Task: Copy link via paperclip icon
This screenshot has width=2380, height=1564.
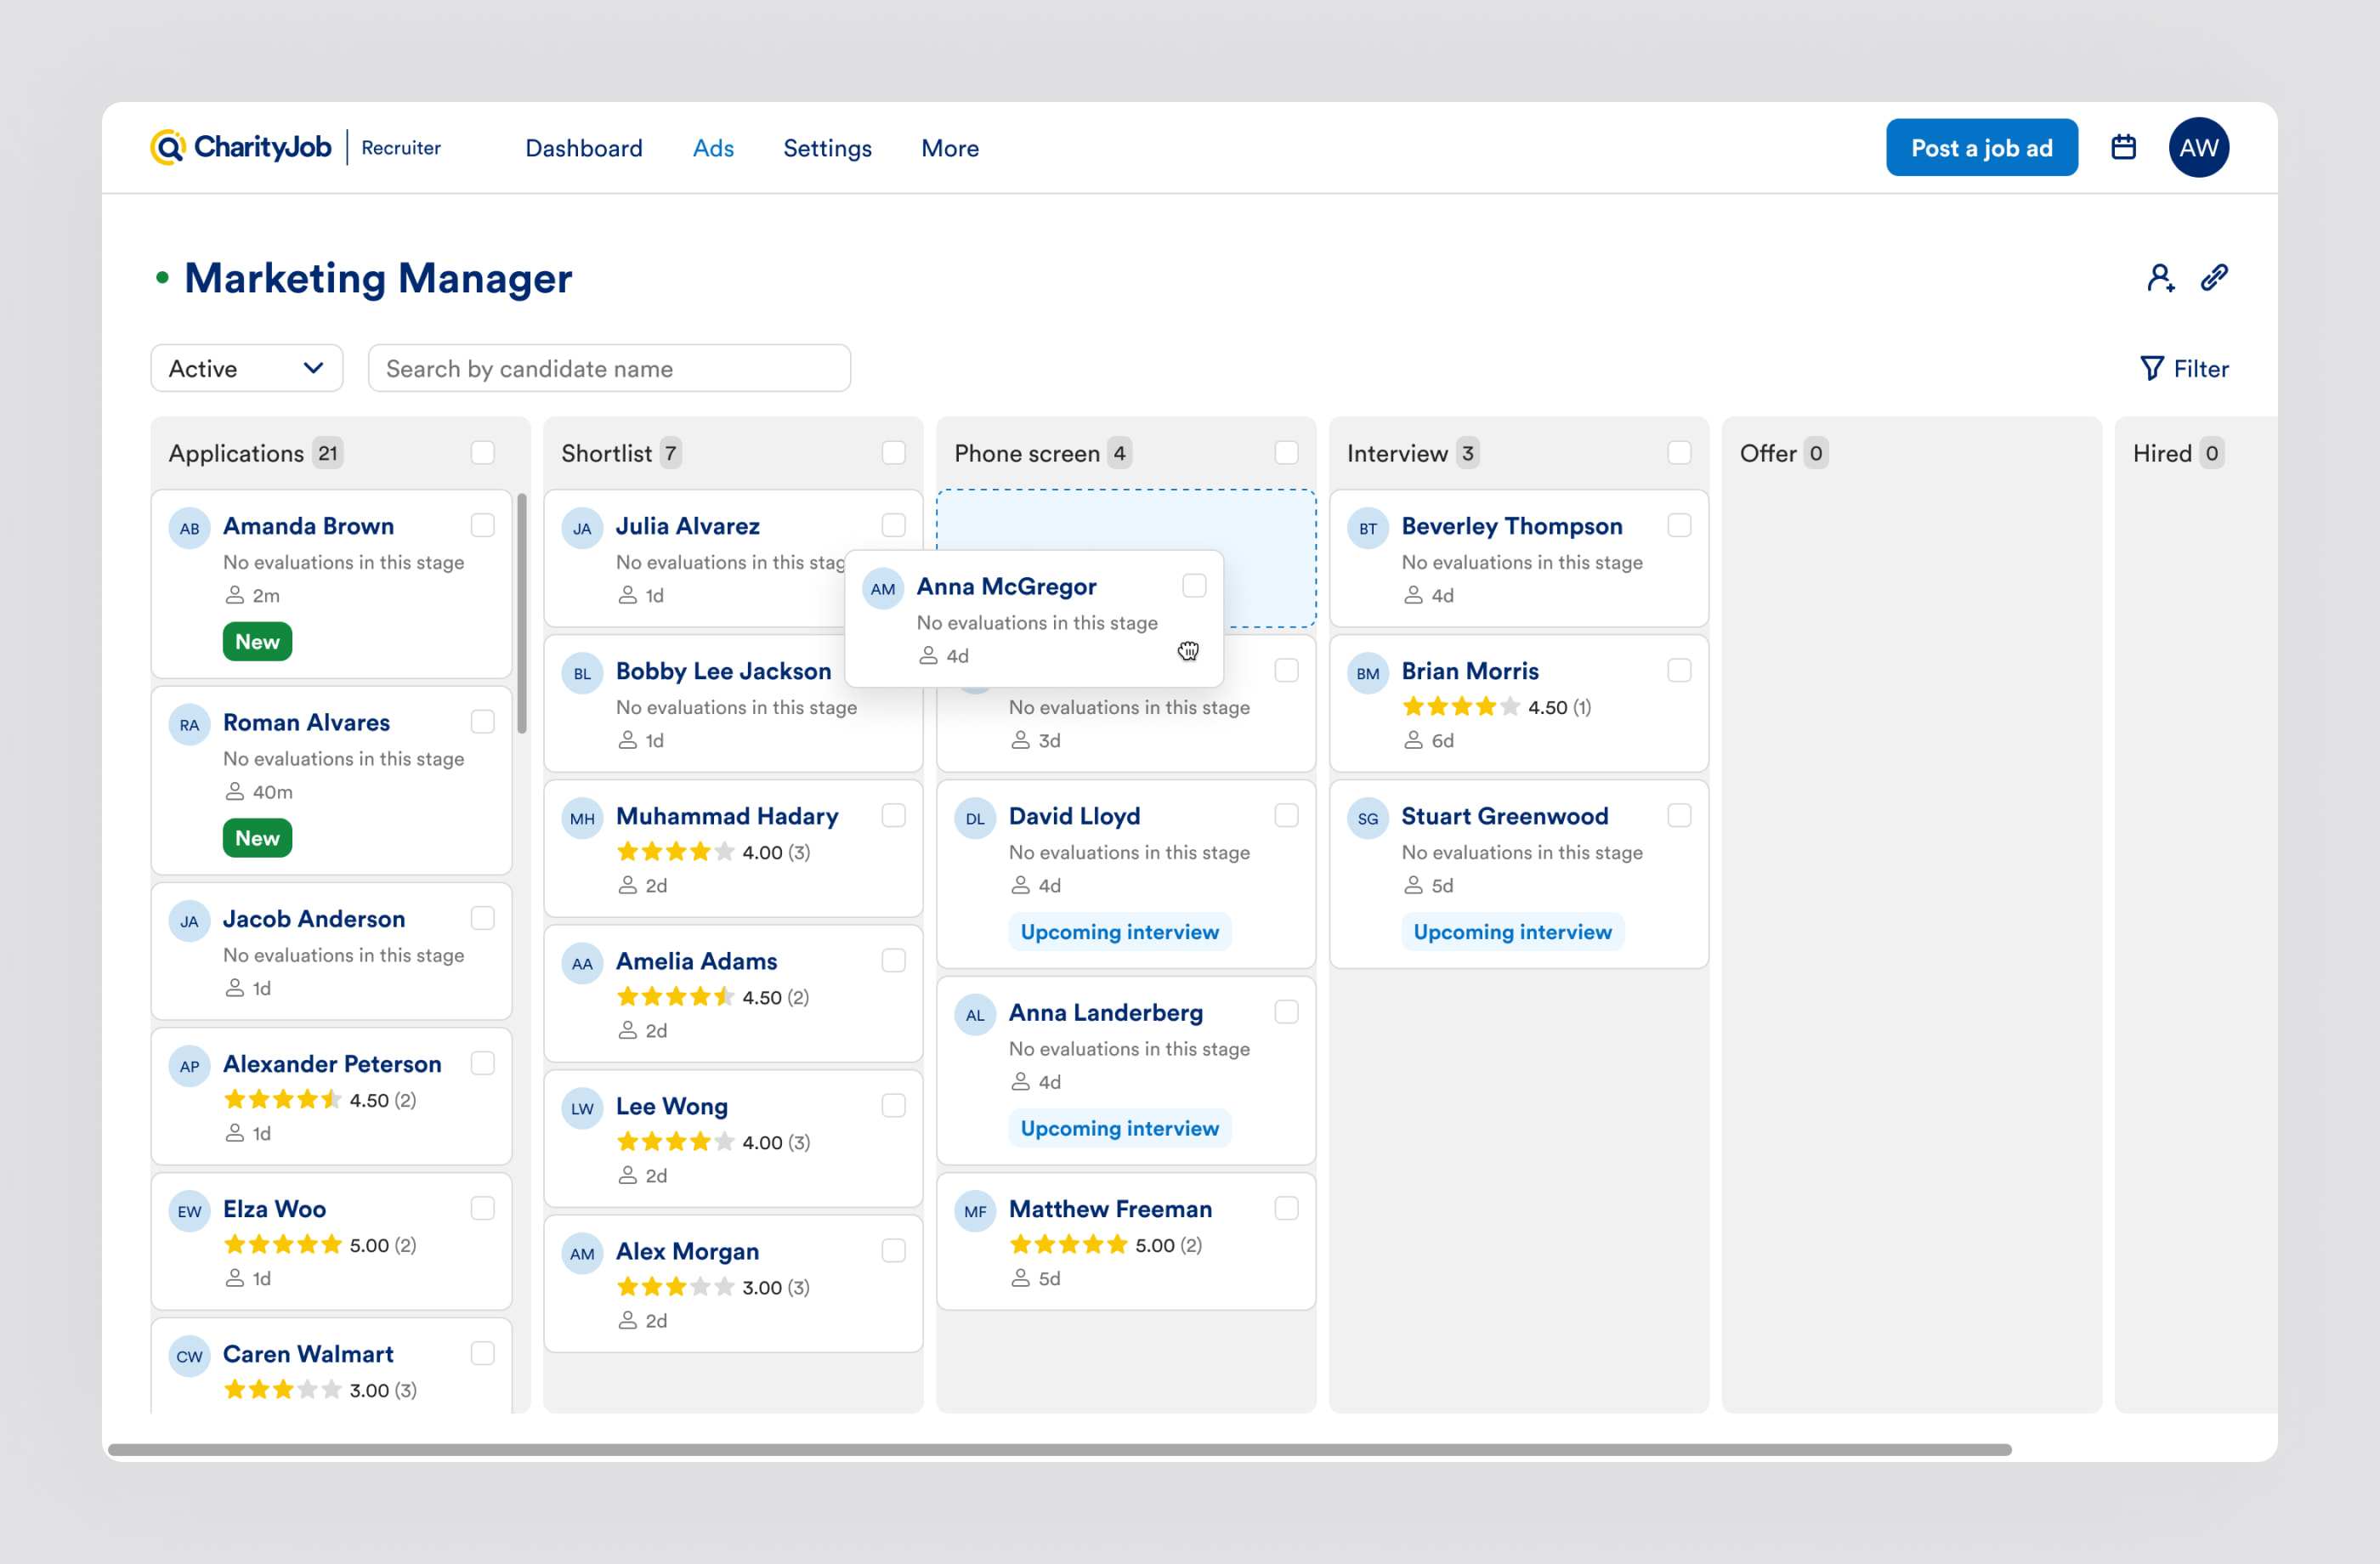Action: pos(2214,278)
